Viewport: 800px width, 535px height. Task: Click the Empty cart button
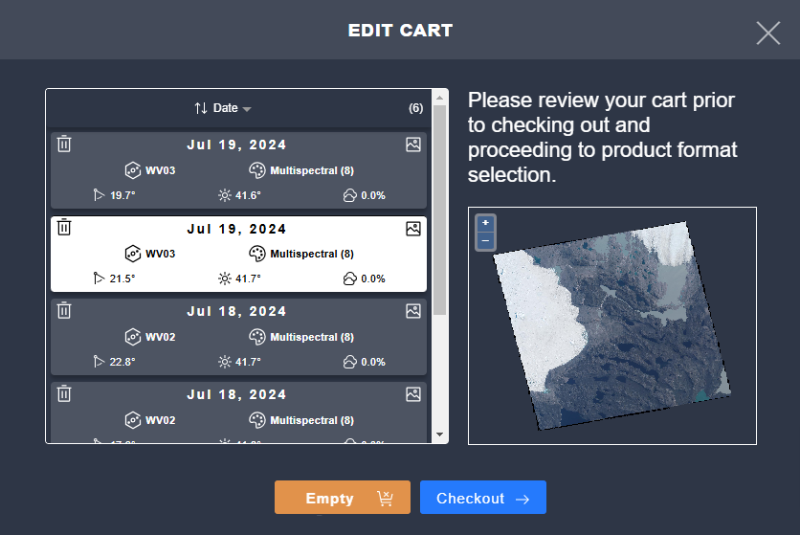tap(342, 498)
